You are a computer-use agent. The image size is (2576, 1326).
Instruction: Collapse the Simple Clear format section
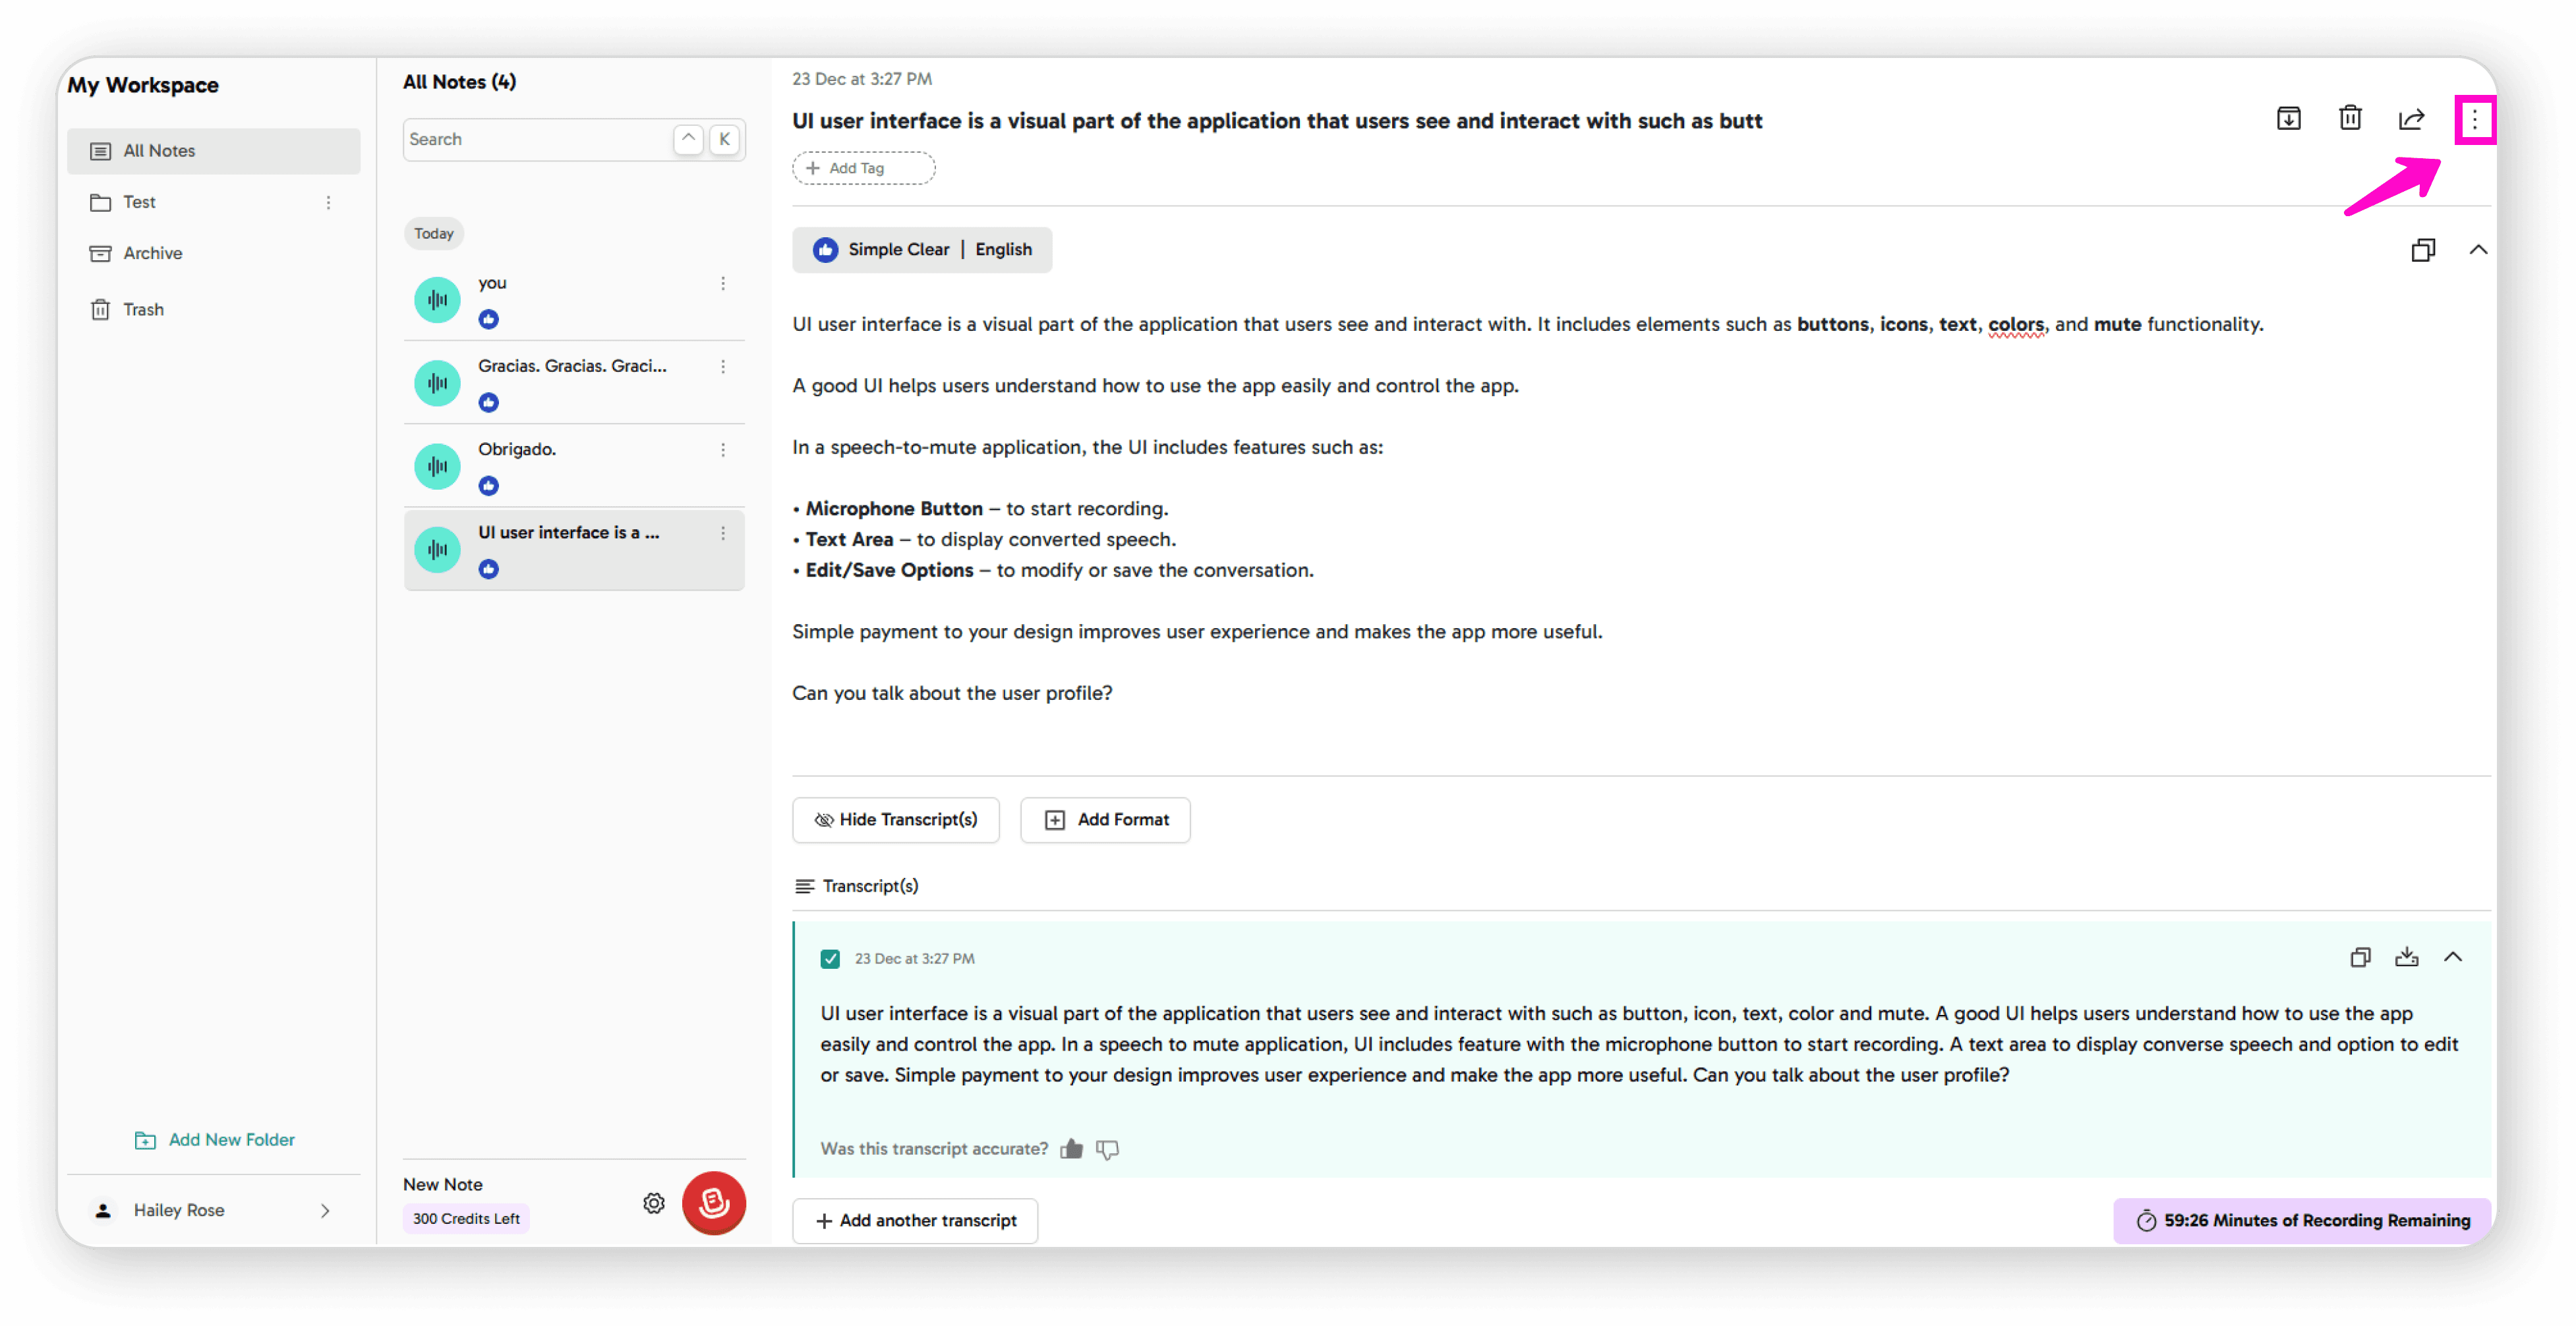[2478, 250]
